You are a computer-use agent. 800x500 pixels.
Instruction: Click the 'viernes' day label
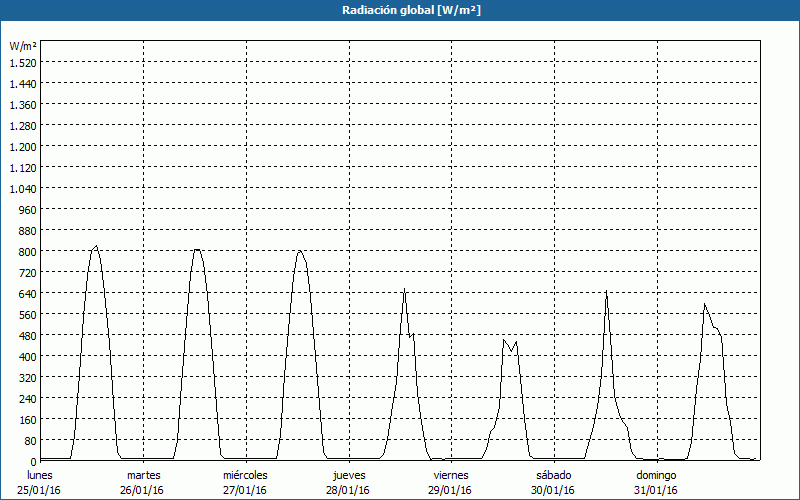pyautogui.click(x=451, y=475)
